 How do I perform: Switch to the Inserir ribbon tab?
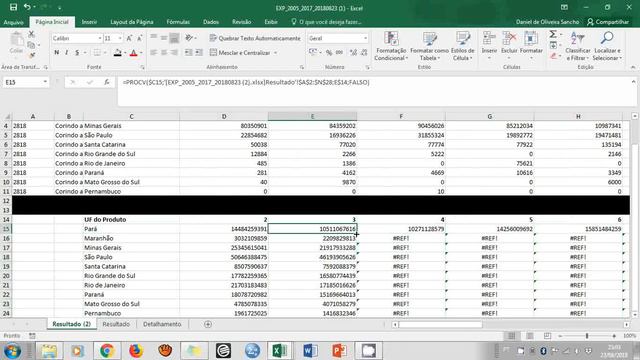click(x=89, y=22)
